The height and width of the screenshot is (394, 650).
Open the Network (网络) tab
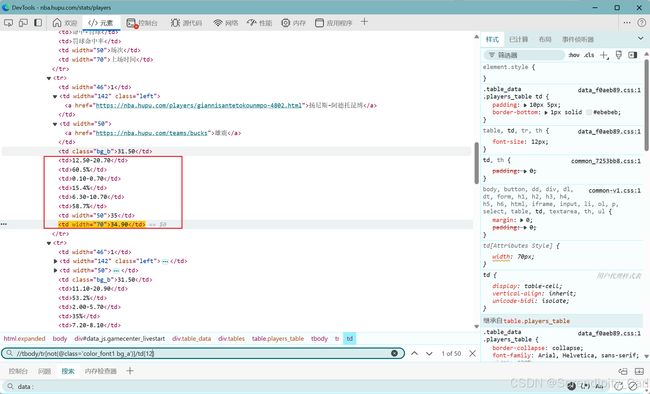[x=226, y=23]
